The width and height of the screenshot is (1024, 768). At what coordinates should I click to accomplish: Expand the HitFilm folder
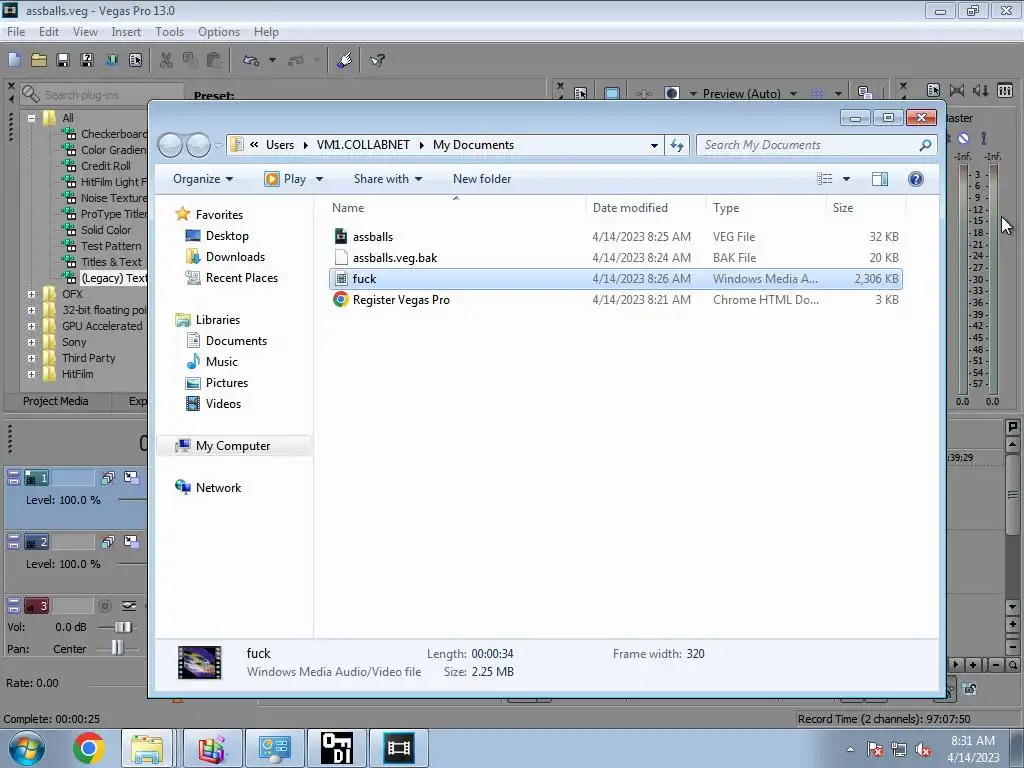pyautogui.click(x=31, y=374)
